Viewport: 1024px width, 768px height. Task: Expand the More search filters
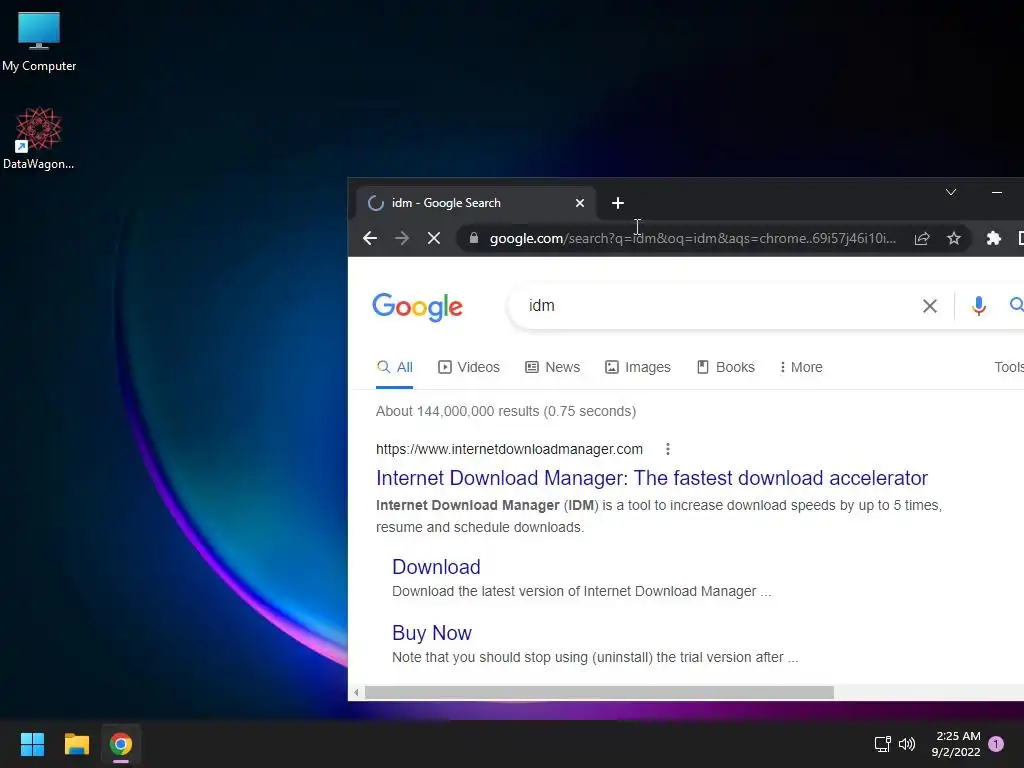tap(801, 367)
